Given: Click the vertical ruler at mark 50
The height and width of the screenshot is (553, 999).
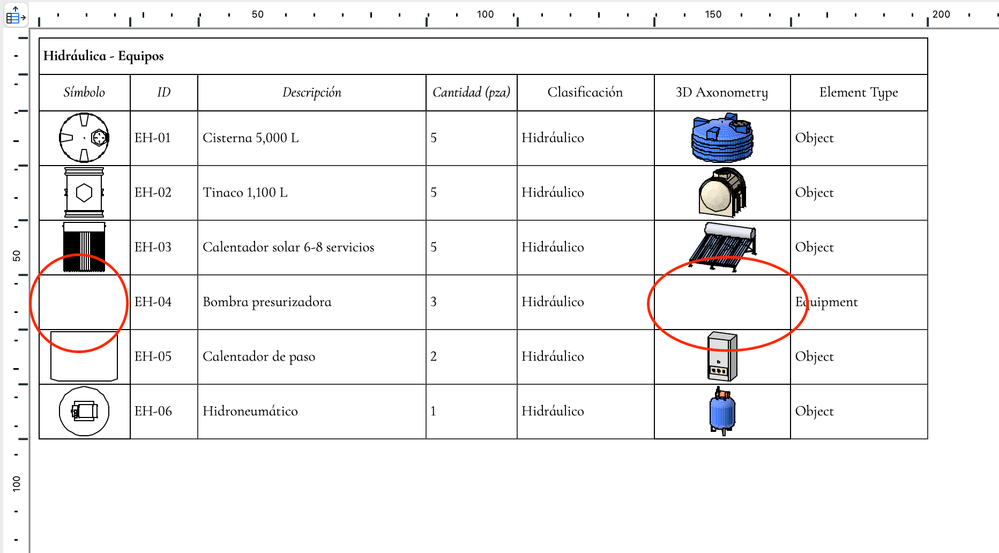Looking at the screenshot, I should click(17, 256).
